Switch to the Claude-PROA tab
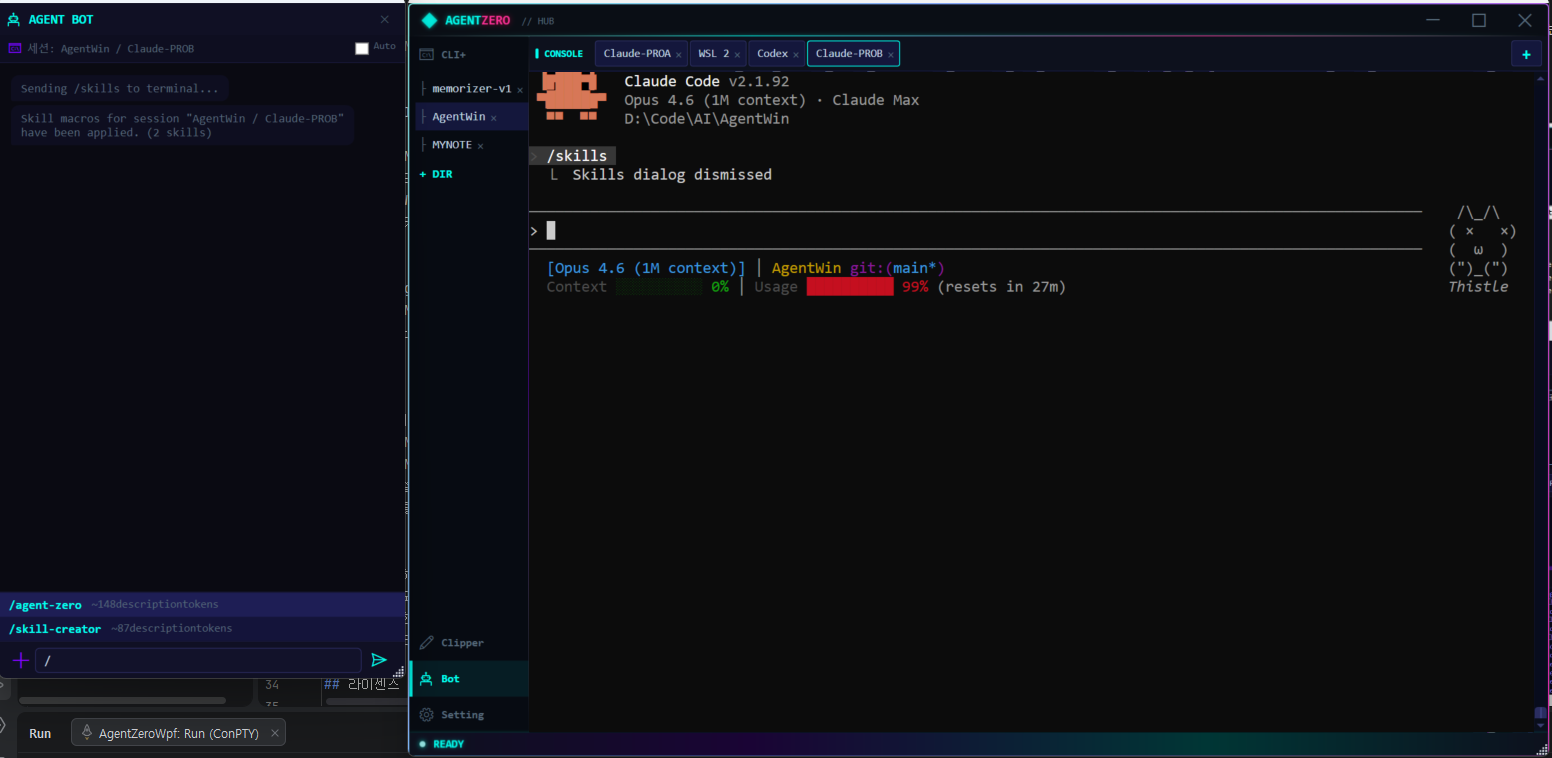Viewport: 1552px width, 758px height. [636, 54]
